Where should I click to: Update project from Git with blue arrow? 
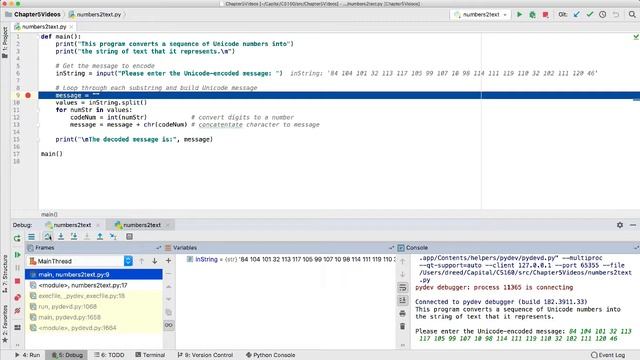pyautogui.click(x=576, y=14)
